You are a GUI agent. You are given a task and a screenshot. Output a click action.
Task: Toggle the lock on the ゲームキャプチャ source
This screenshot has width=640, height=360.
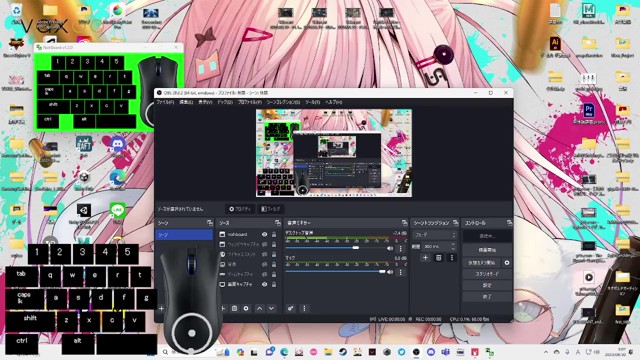tap(274, 274)
